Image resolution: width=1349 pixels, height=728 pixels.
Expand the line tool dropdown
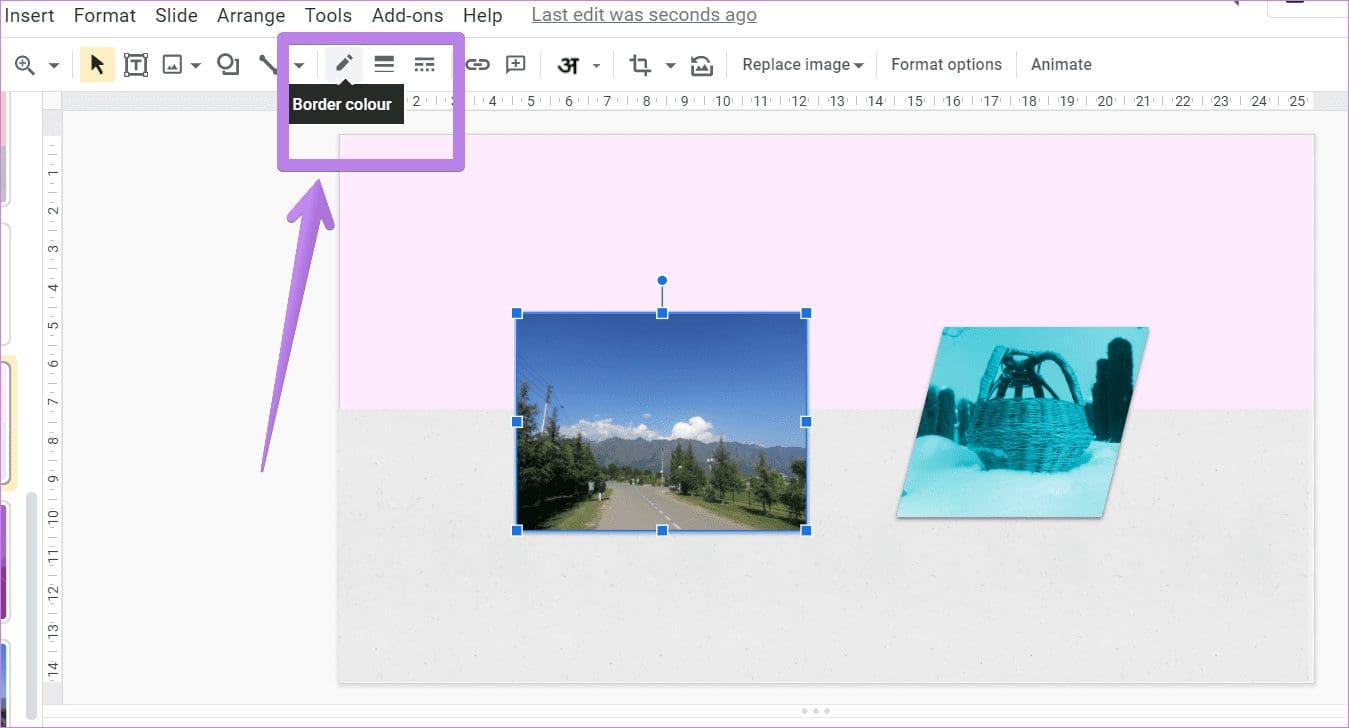point(298,64)
